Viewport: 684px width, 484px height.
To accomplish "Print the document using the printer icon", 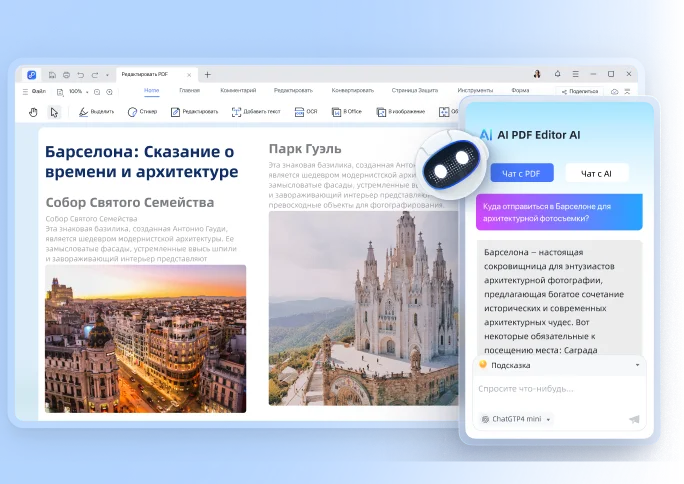I will pos(66,75).
